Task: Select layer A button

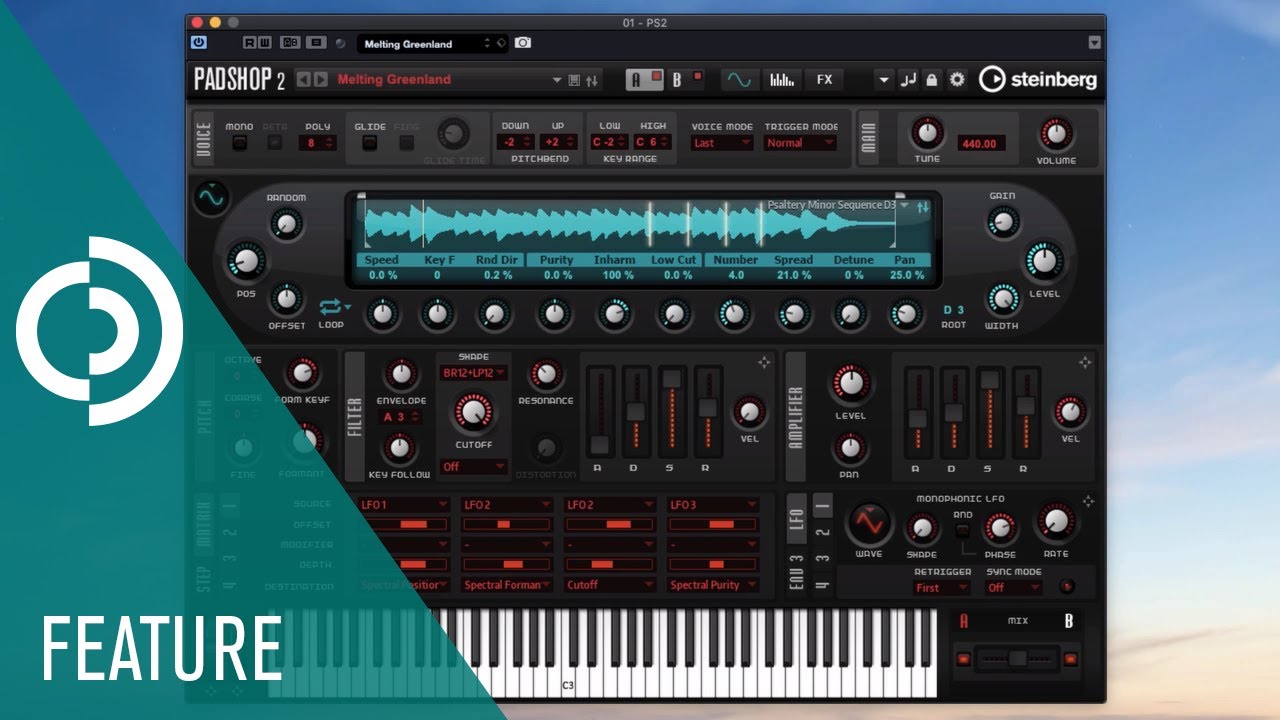Action: (x=644, y=79)
